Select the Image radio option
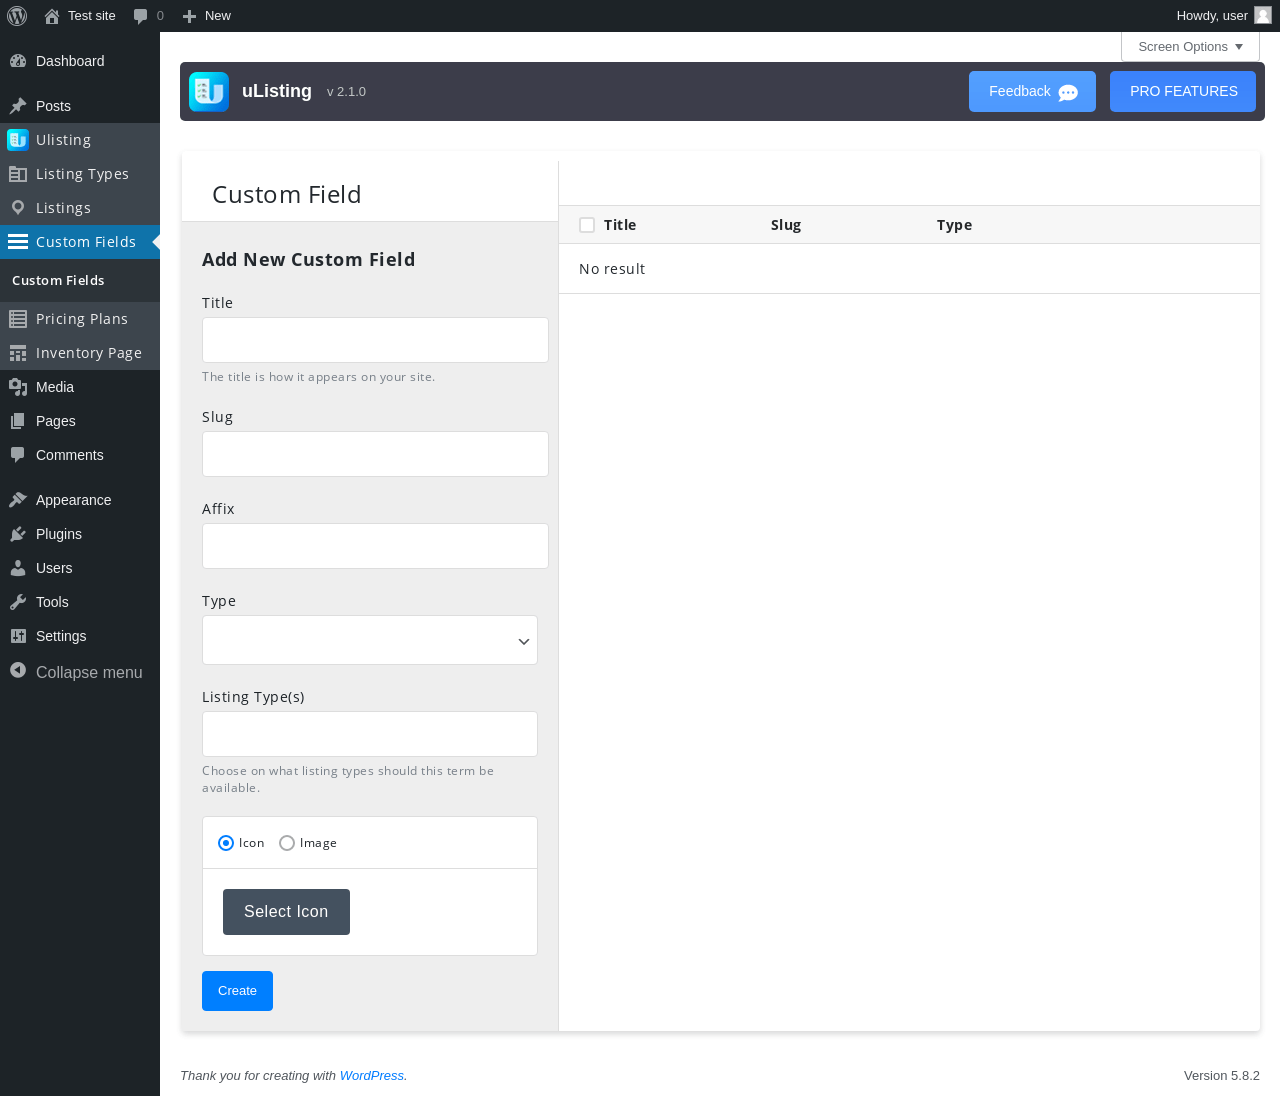The width and height of the screenshot is (1280, 1096). click(287, 843)
